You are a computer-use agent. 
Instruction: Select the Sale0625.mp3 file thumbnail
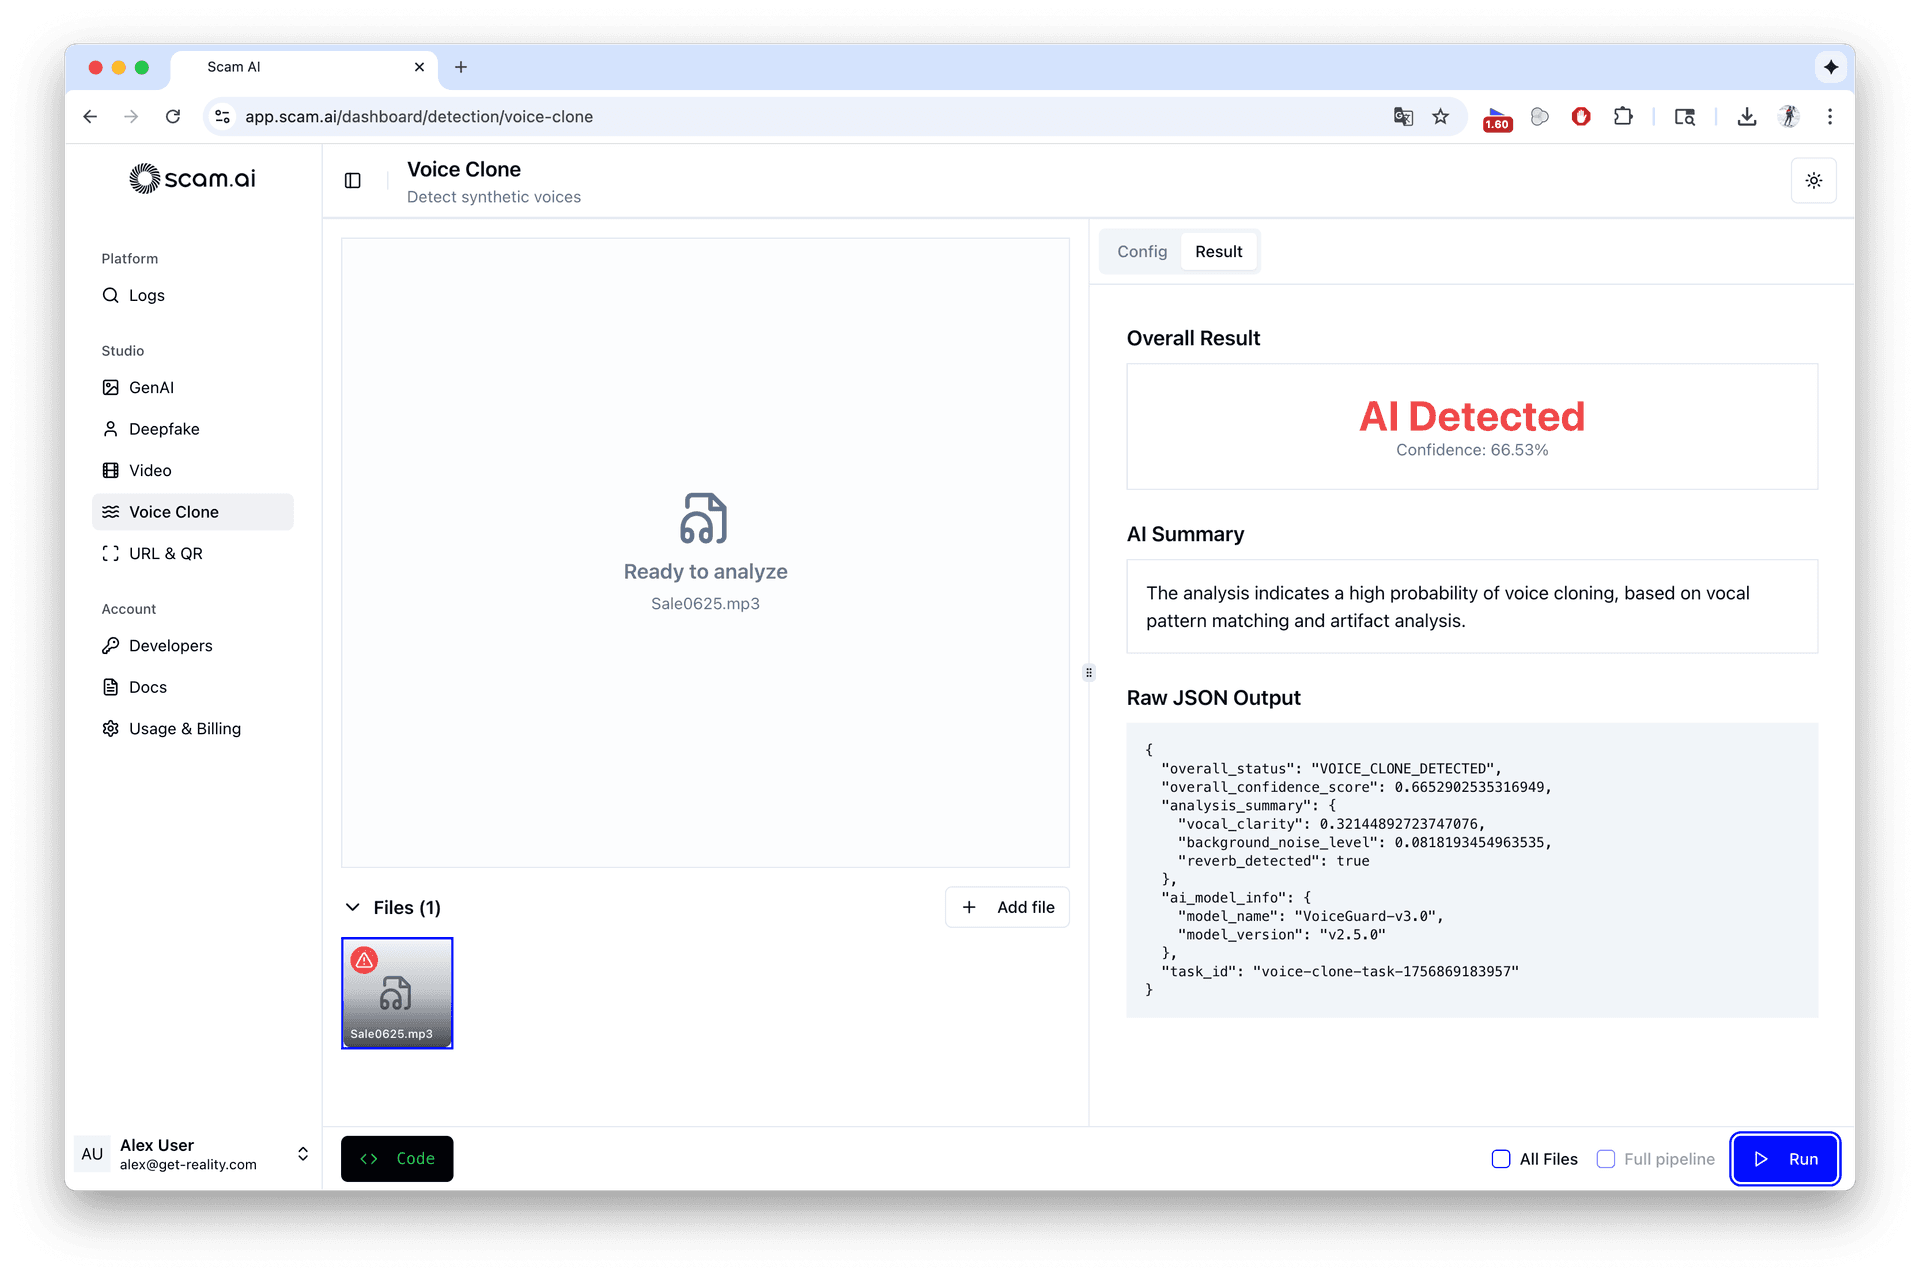tap(397, 993)
